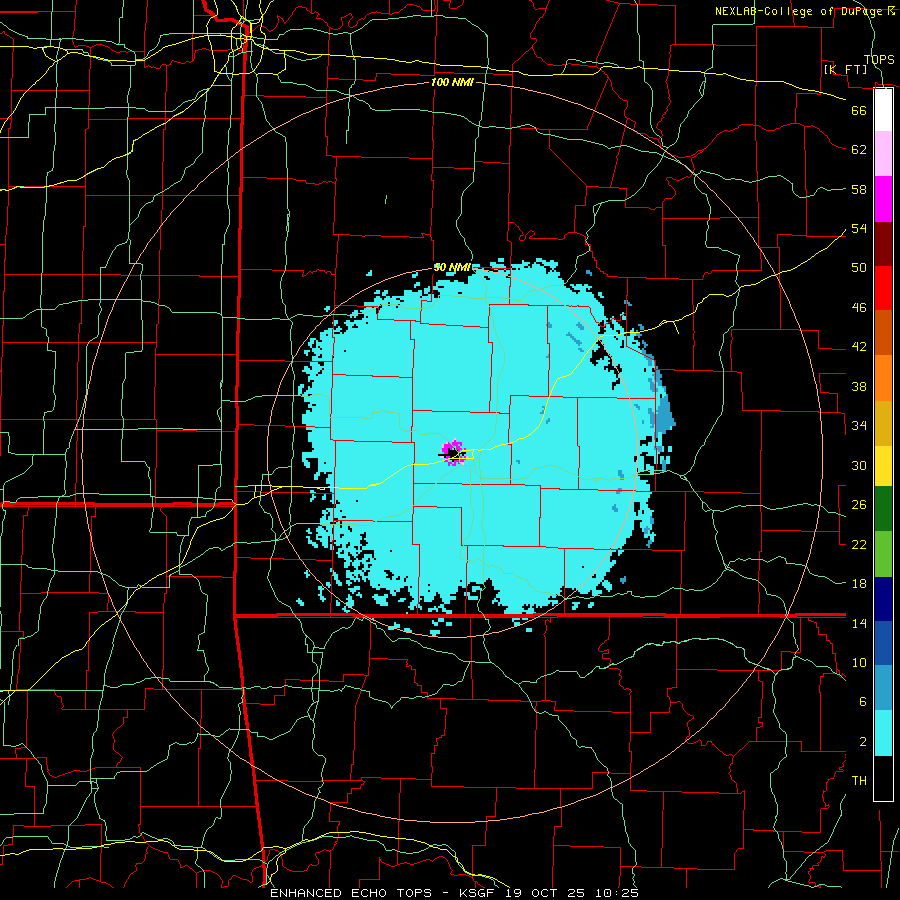Click the 50 NMI range ring label
The width and height of the screenshot is (900, 900).
452,267
